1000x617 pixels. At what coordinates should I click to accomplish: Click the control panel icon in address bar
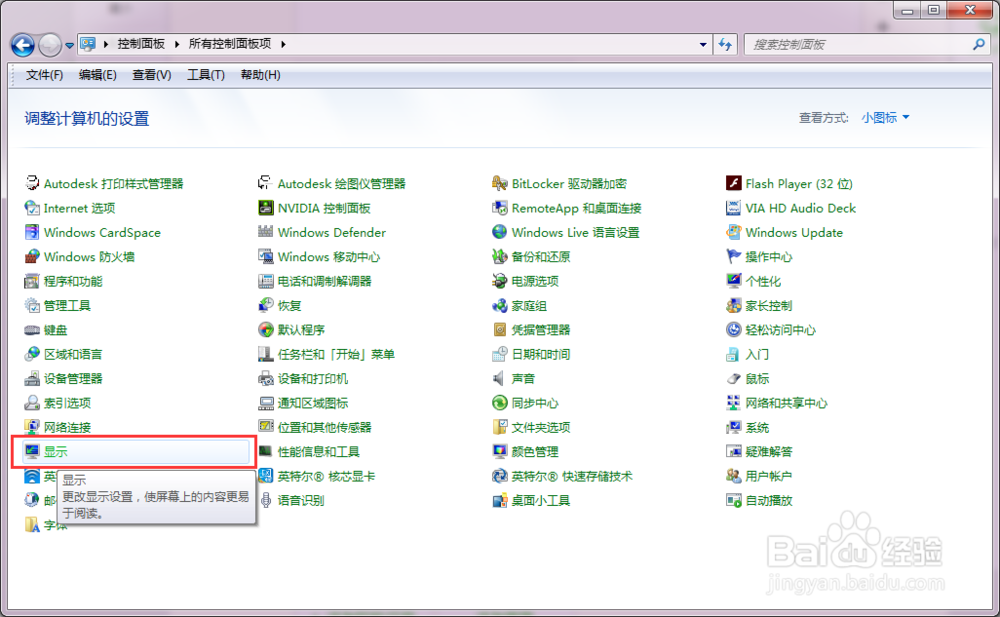point(87,44)
